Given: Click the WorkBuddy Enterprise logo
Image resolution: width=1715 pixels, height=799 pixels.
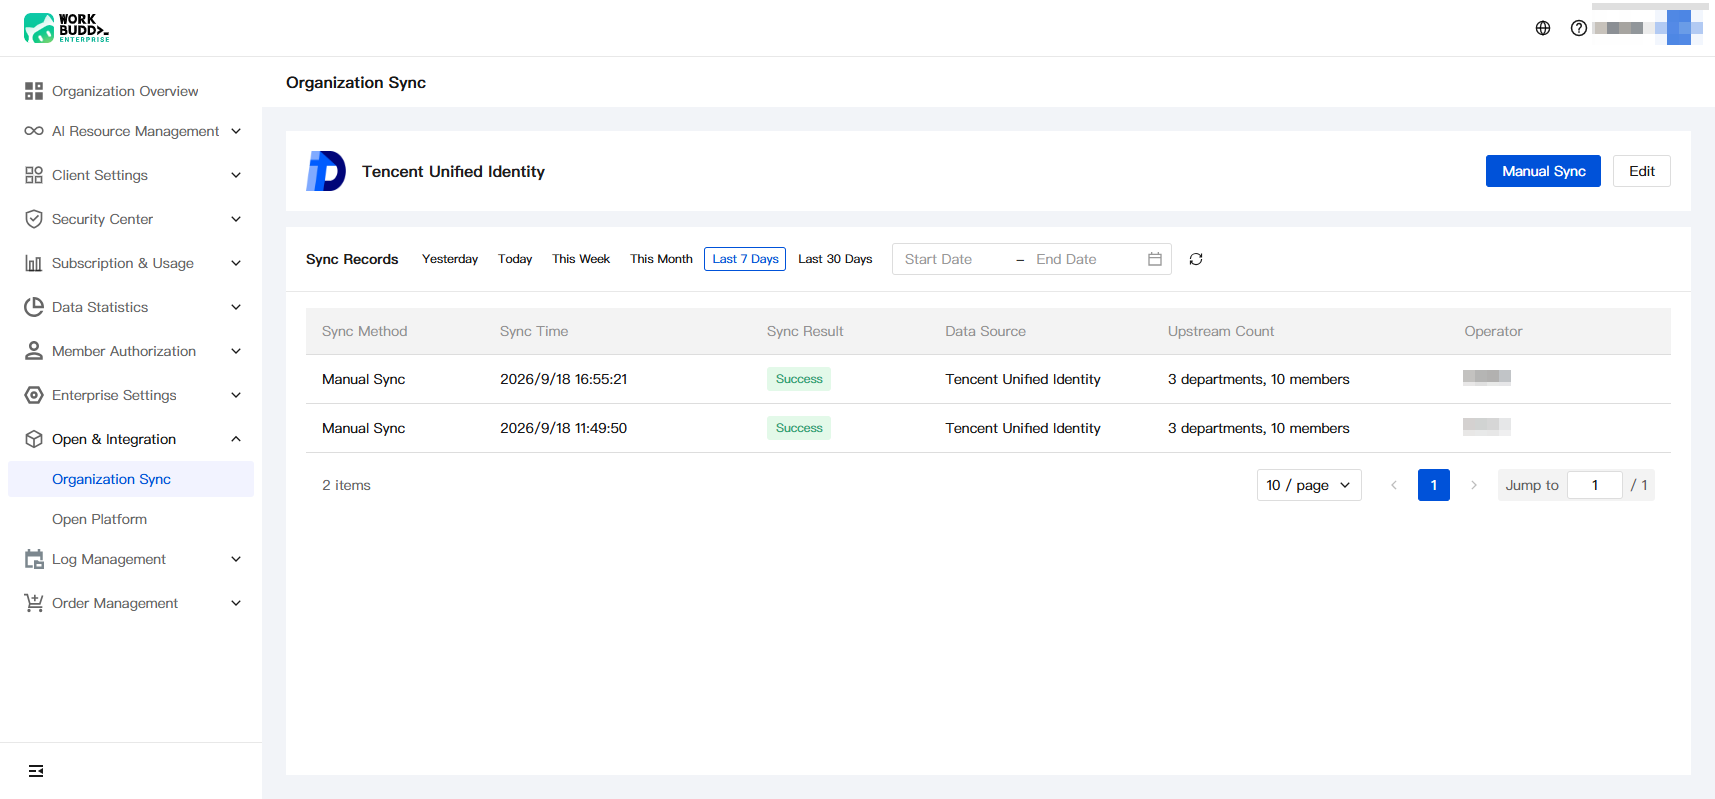Looking at the screenshot, I should [x=66, y=28].
